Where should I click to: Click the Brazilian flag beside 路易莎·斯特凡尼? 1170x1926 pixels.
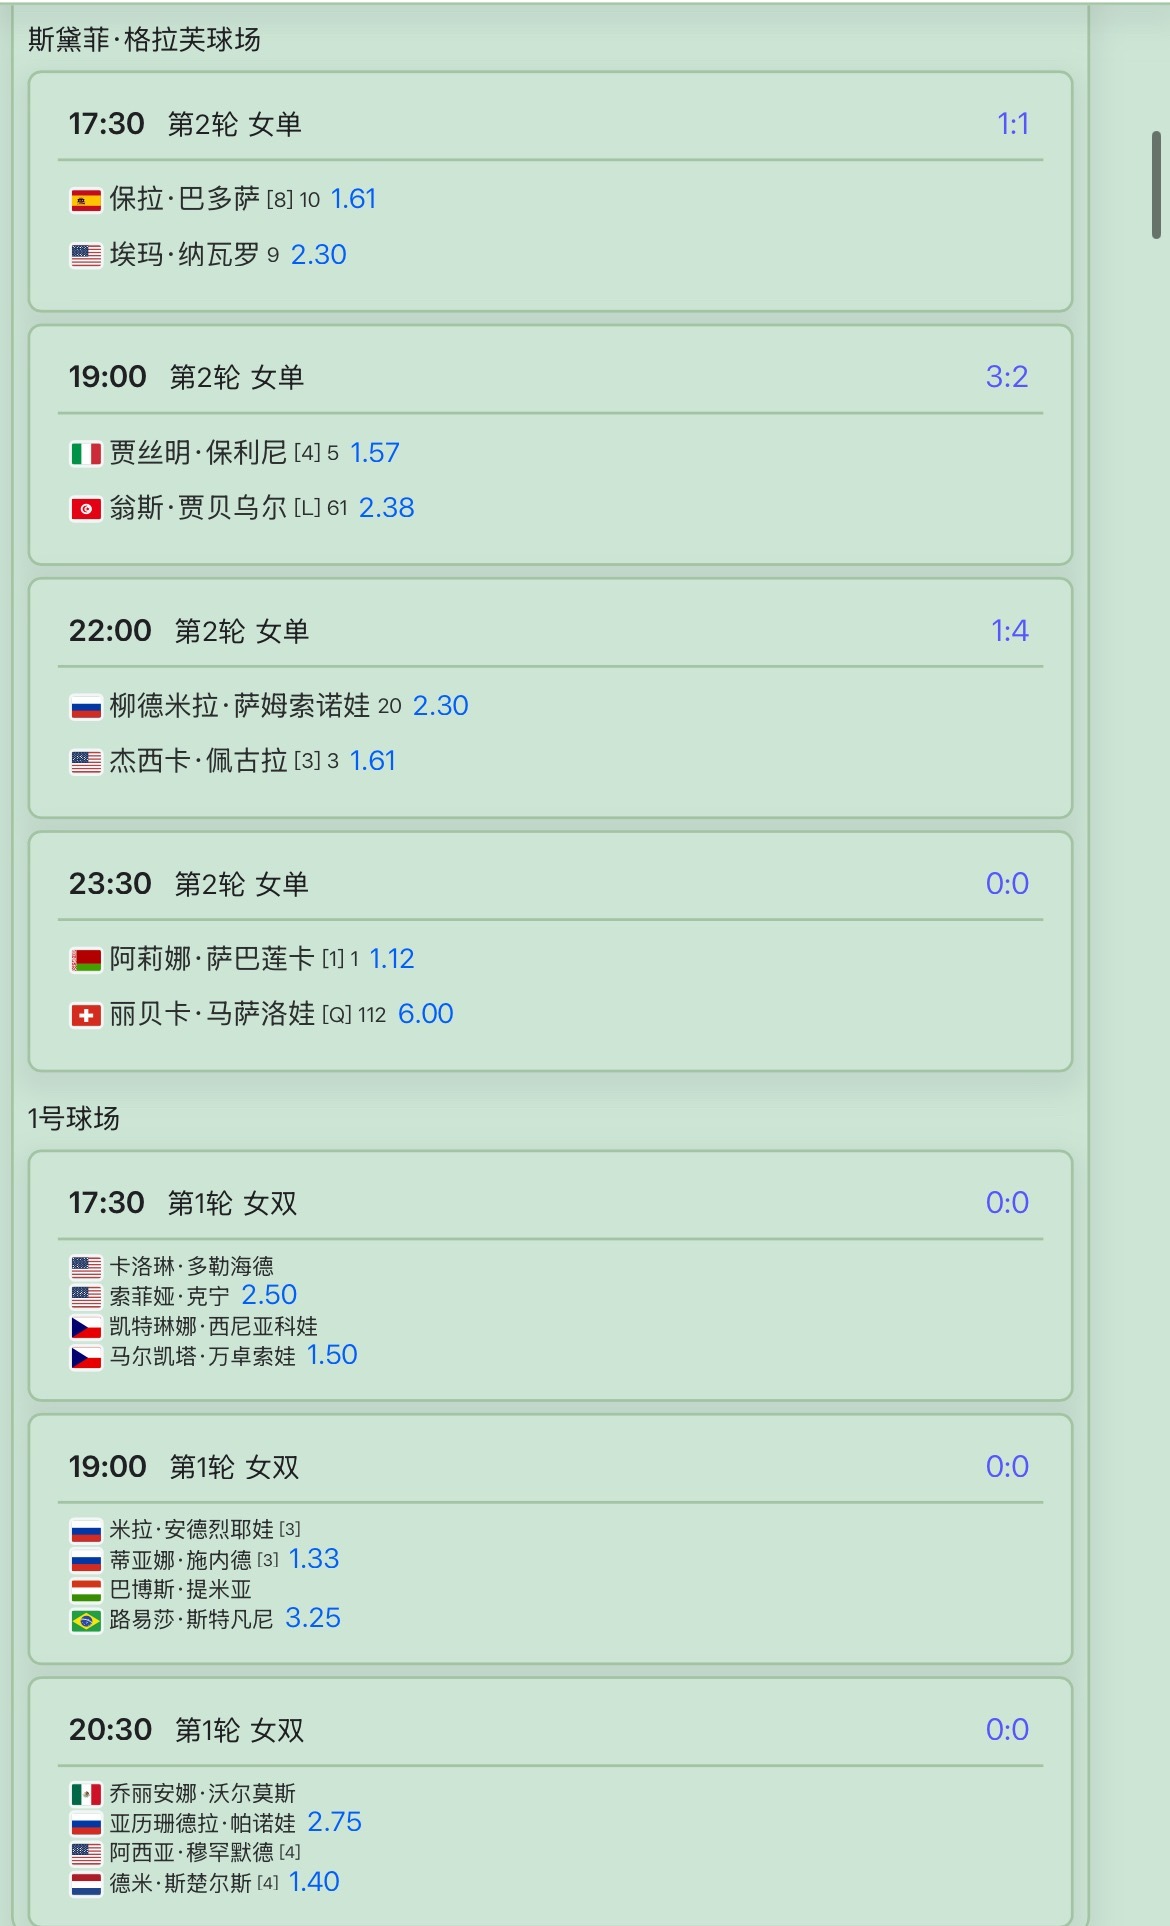pos(86,1620)
